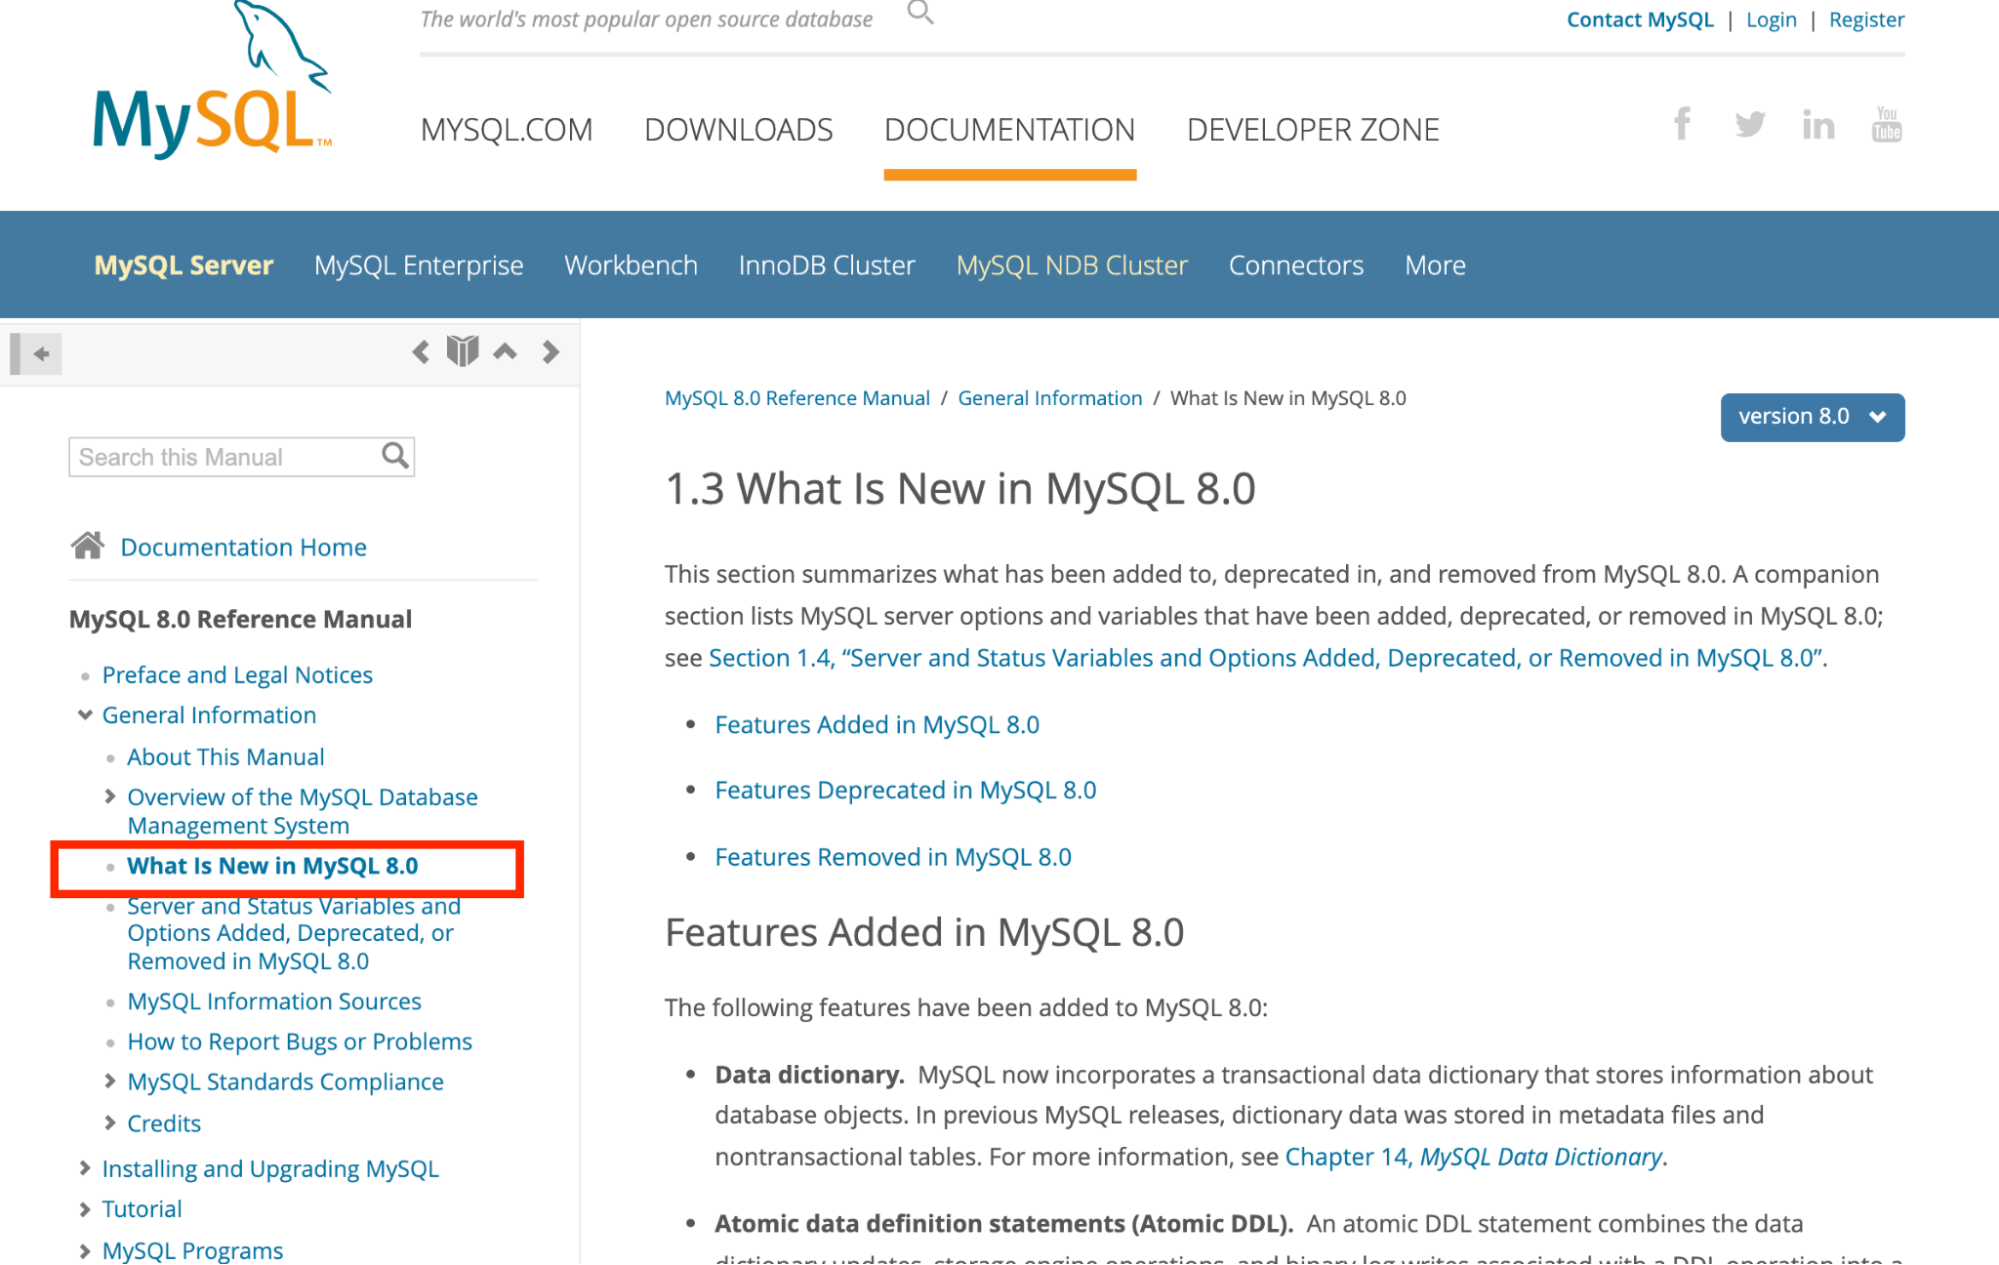The width and height of the screenshot is (1999, 1265).
Task: Open About This Manual page
Action: (225, 757)
